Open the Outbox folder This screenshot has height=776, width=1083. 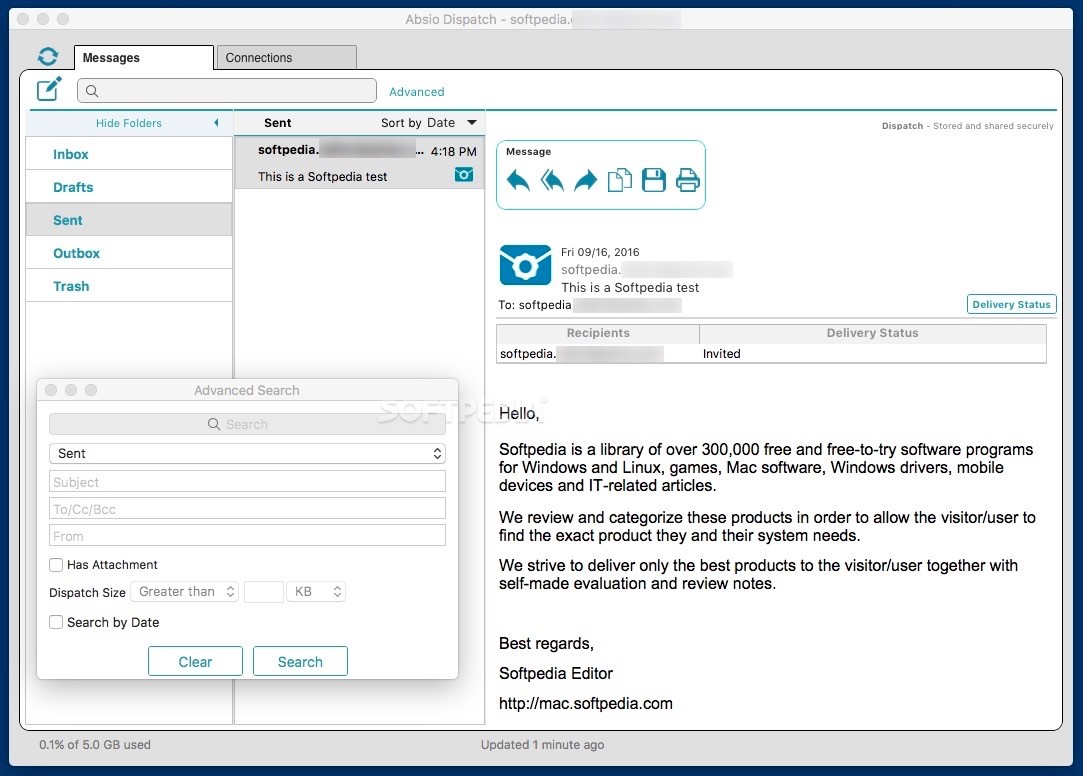[129, 253]
